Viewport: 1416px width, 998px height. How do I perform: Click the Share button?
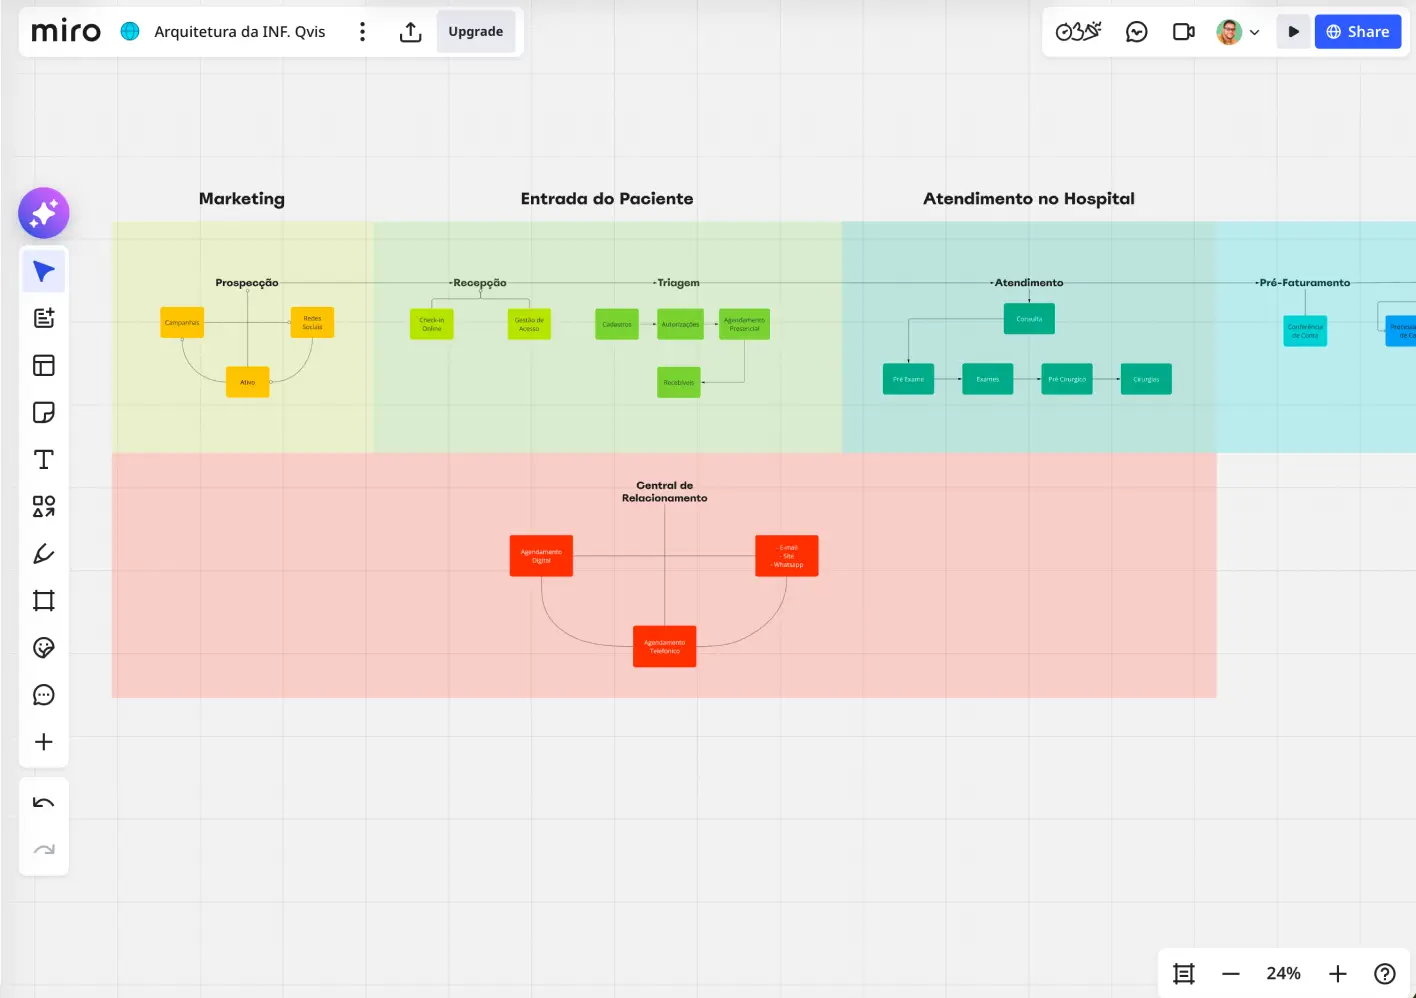tap(1358, 32)
